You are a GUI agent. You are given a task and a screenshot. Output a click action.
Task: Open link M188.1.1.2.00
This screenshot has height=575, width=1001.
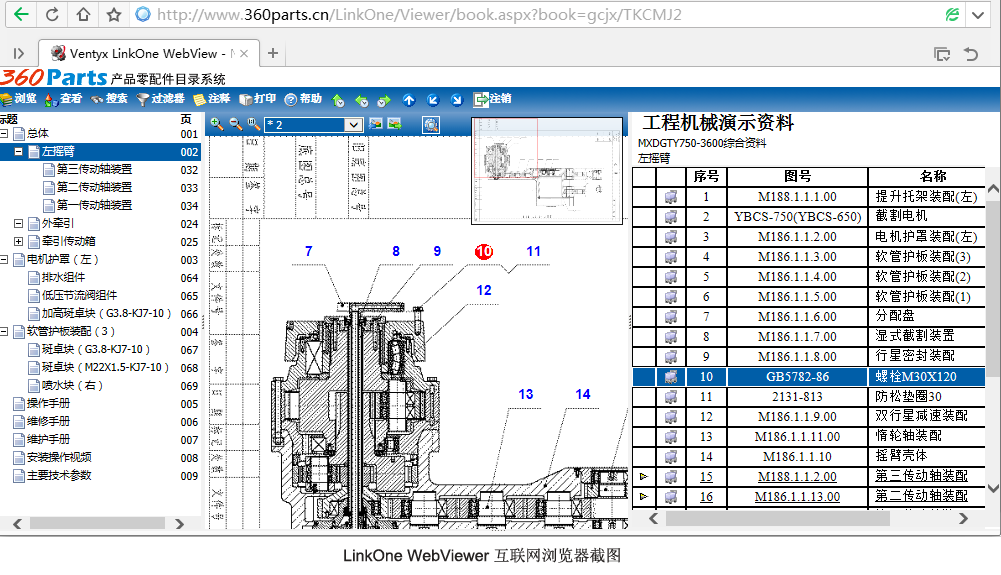click(797, 477)
